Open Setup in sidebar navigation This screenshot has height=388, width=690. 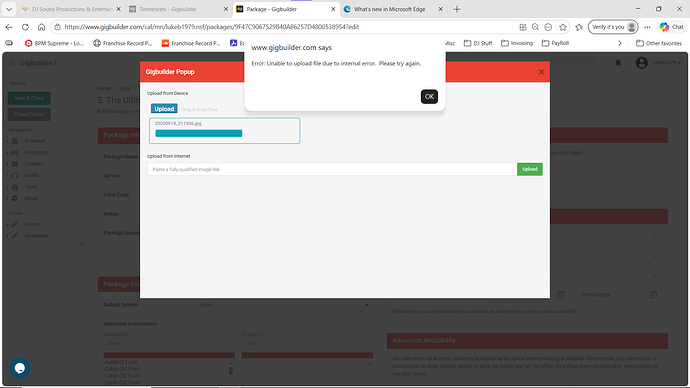31,198
